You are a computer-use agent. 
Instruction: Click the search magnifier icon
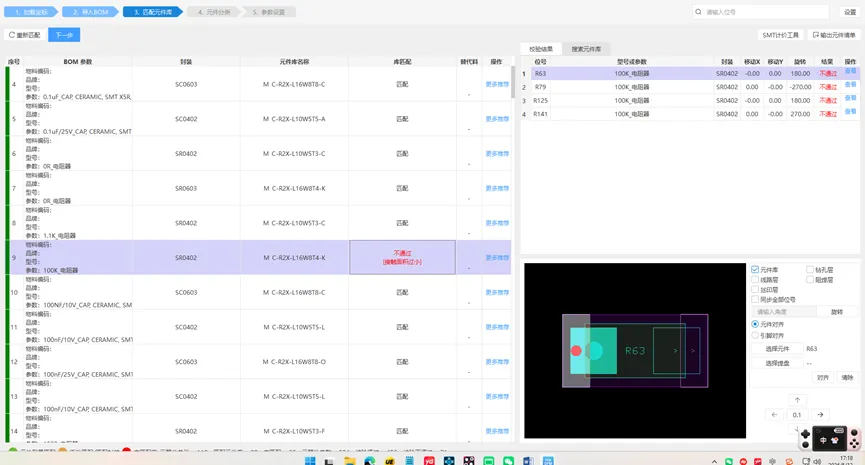coord(698,12)
